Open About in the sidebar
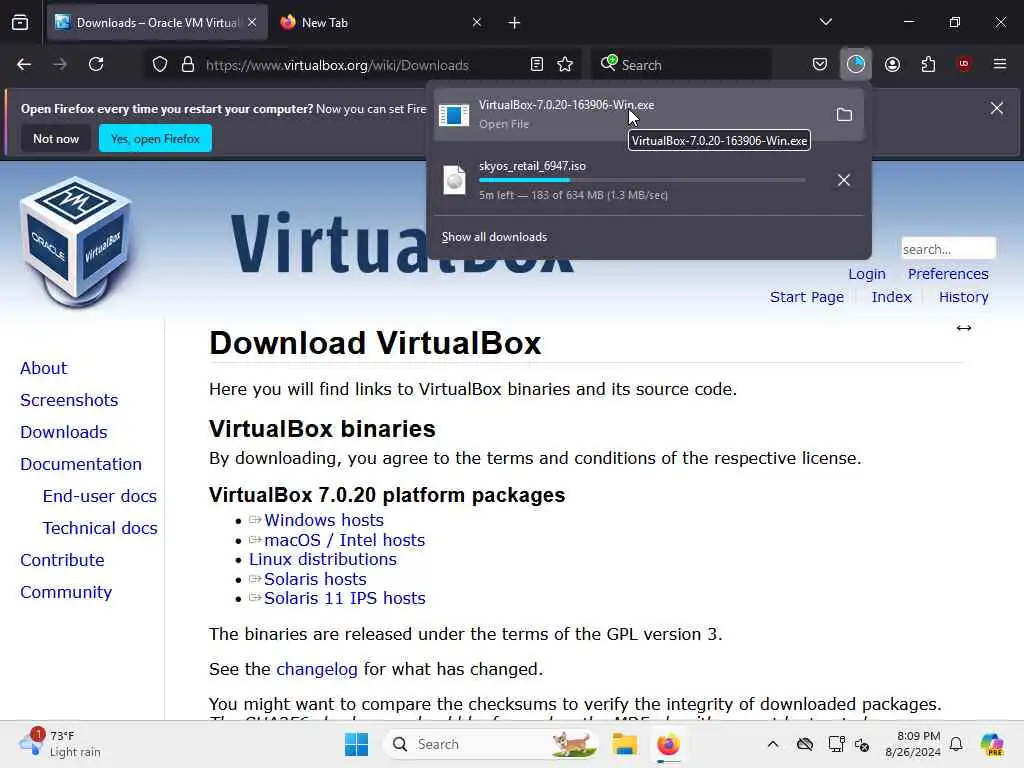This screenshot has width=1024, height=768. click(43, 368)
